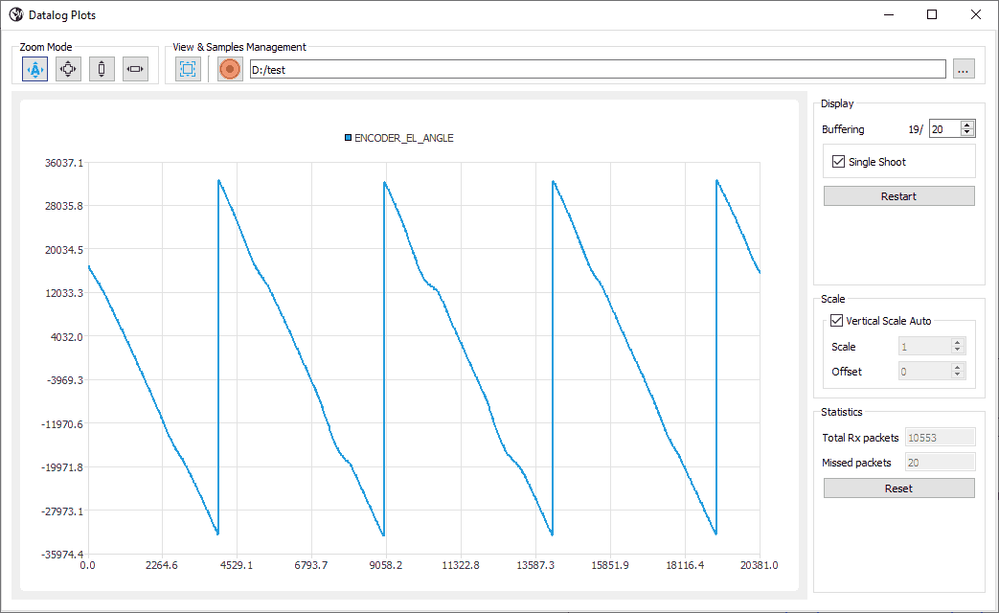The image size is (999, 613).
Task: Toggle the Single Shoot checkbox
Action: tap(838, 162)
